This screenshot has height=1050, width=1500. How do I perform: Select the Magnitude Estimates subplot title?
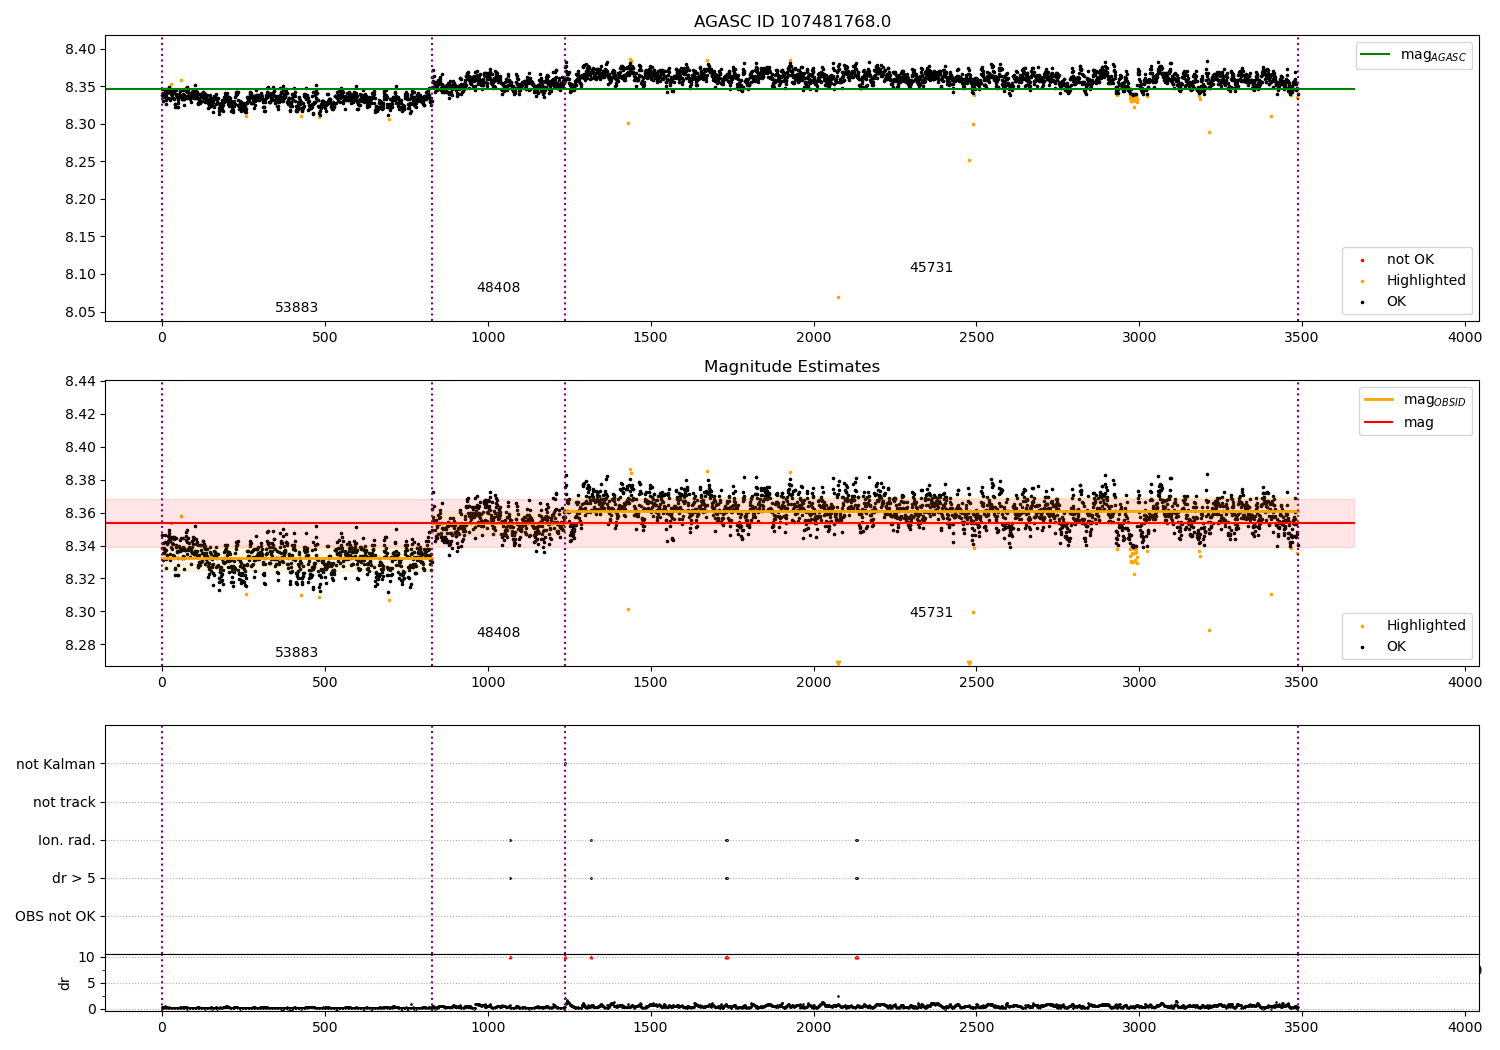(x=792, y=367)
